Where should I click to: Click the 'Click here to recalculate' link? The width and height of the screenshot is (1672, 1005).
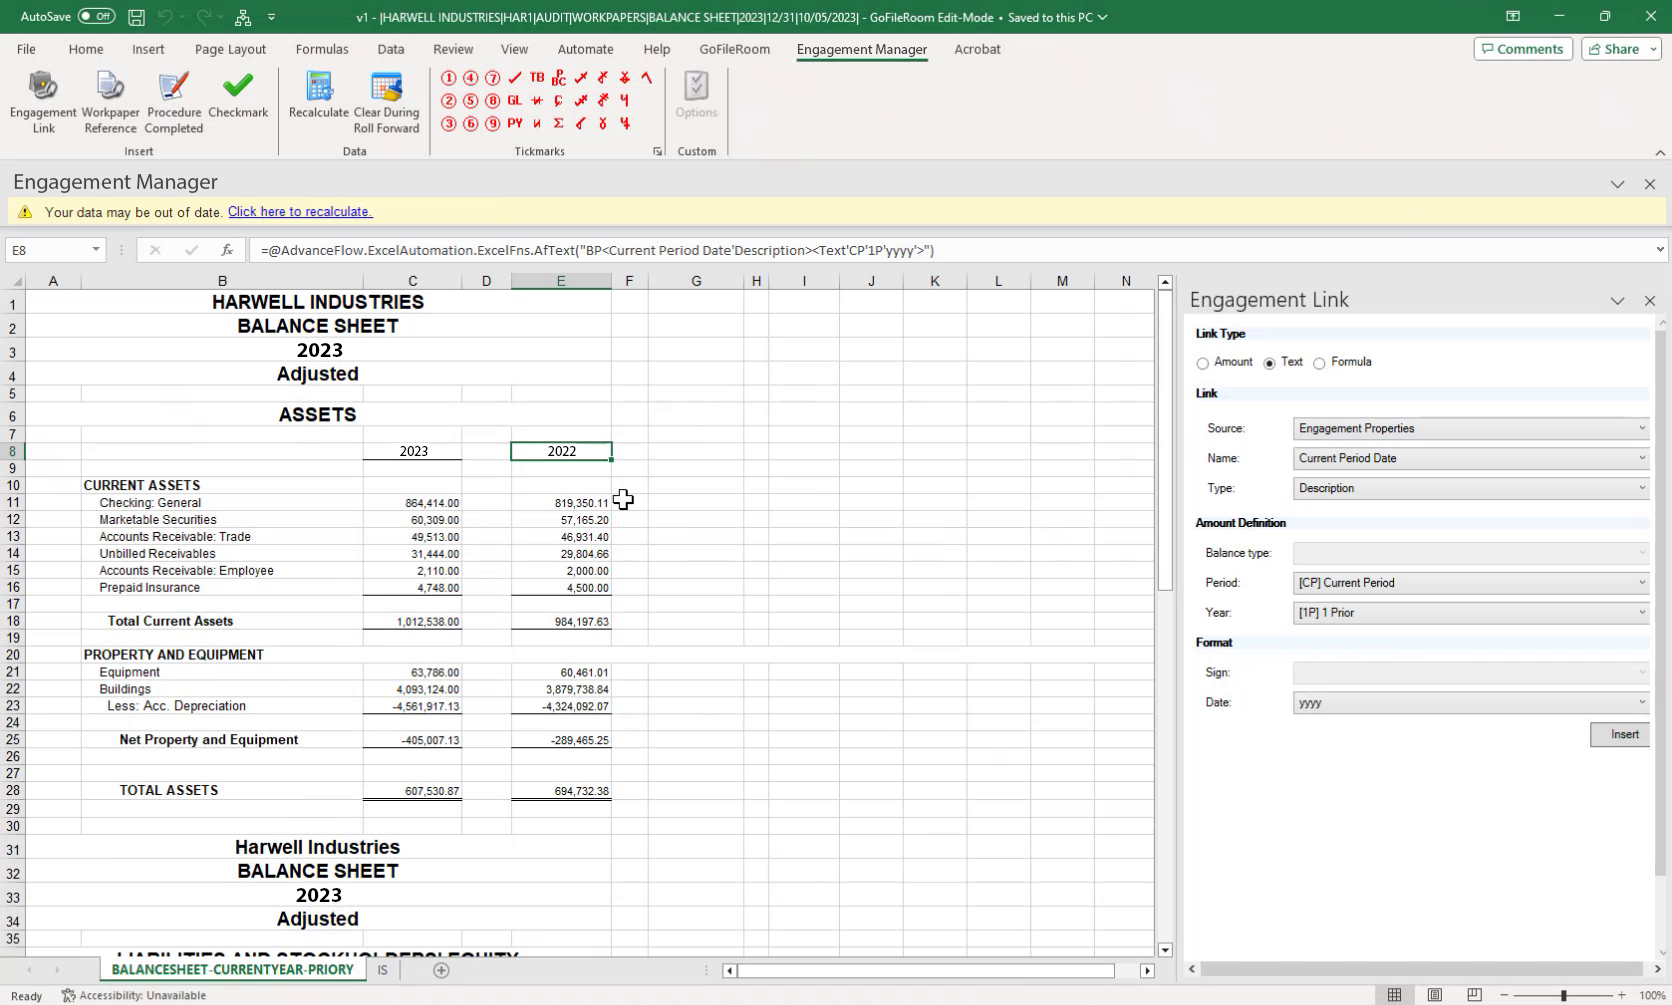coord(300,212)
